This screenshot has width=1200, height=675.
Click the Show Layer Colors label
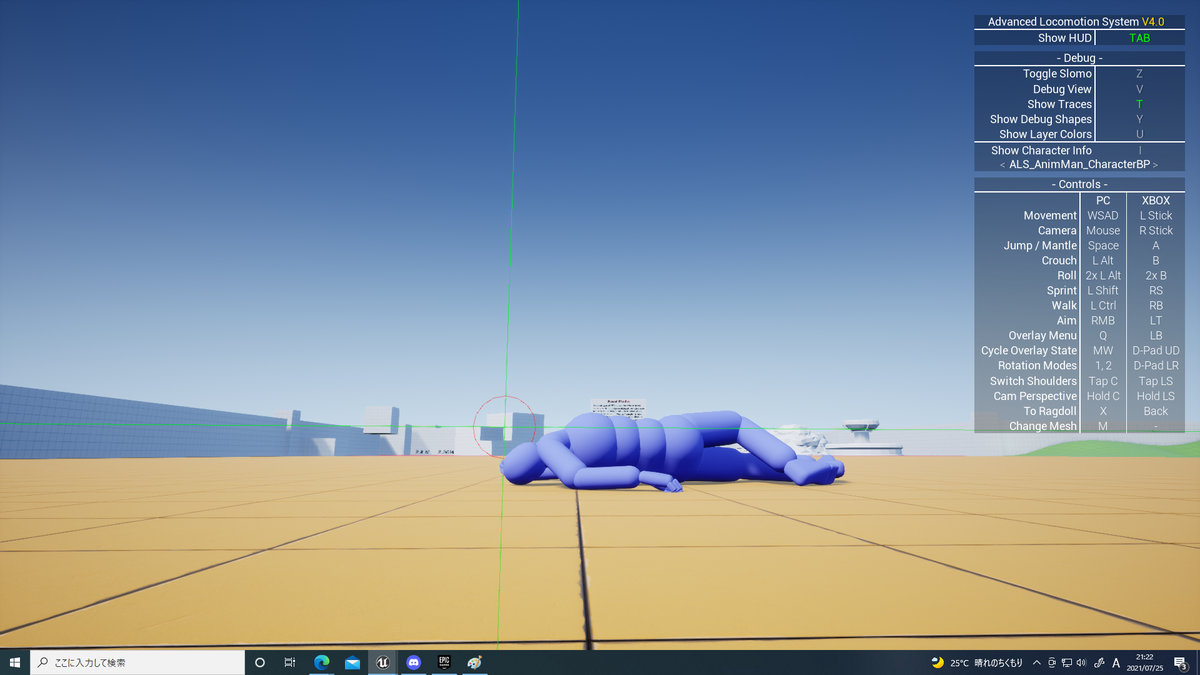[1045, 134]
